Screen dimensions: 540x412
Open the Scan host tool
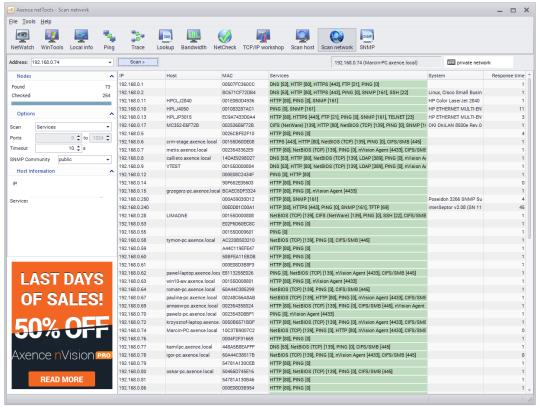302,40
